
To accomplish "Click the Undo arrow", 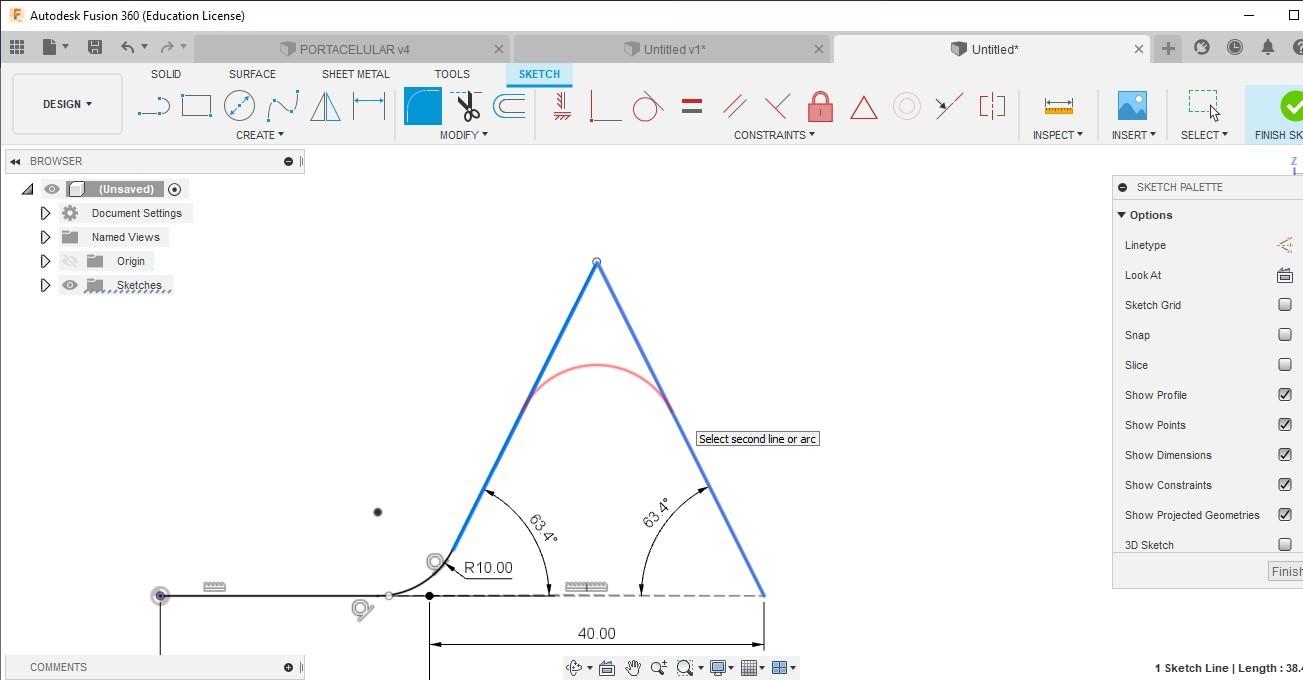I will point(127,47).
